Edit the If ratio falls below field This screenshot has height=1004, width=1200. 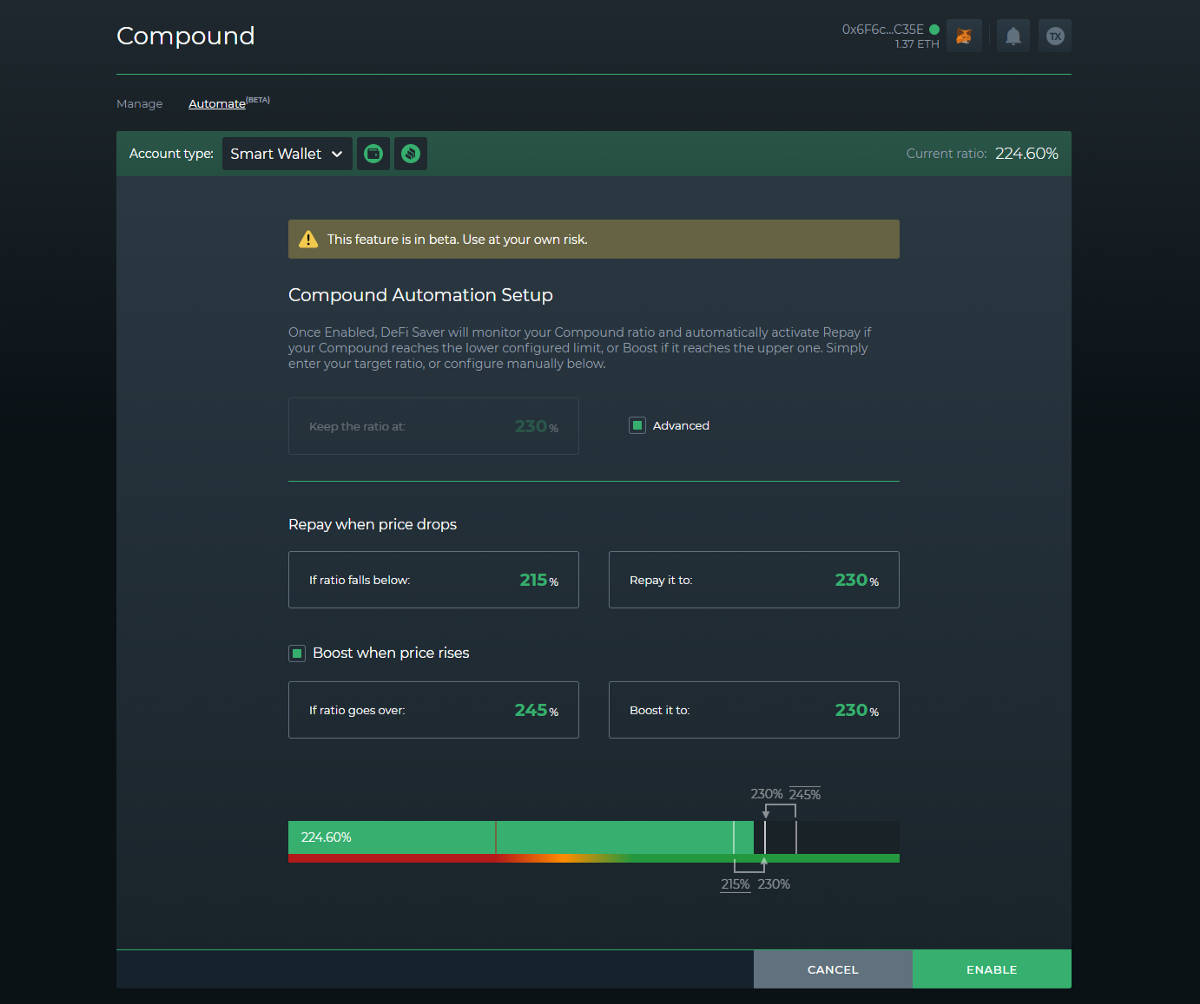(x=433, y=580)
